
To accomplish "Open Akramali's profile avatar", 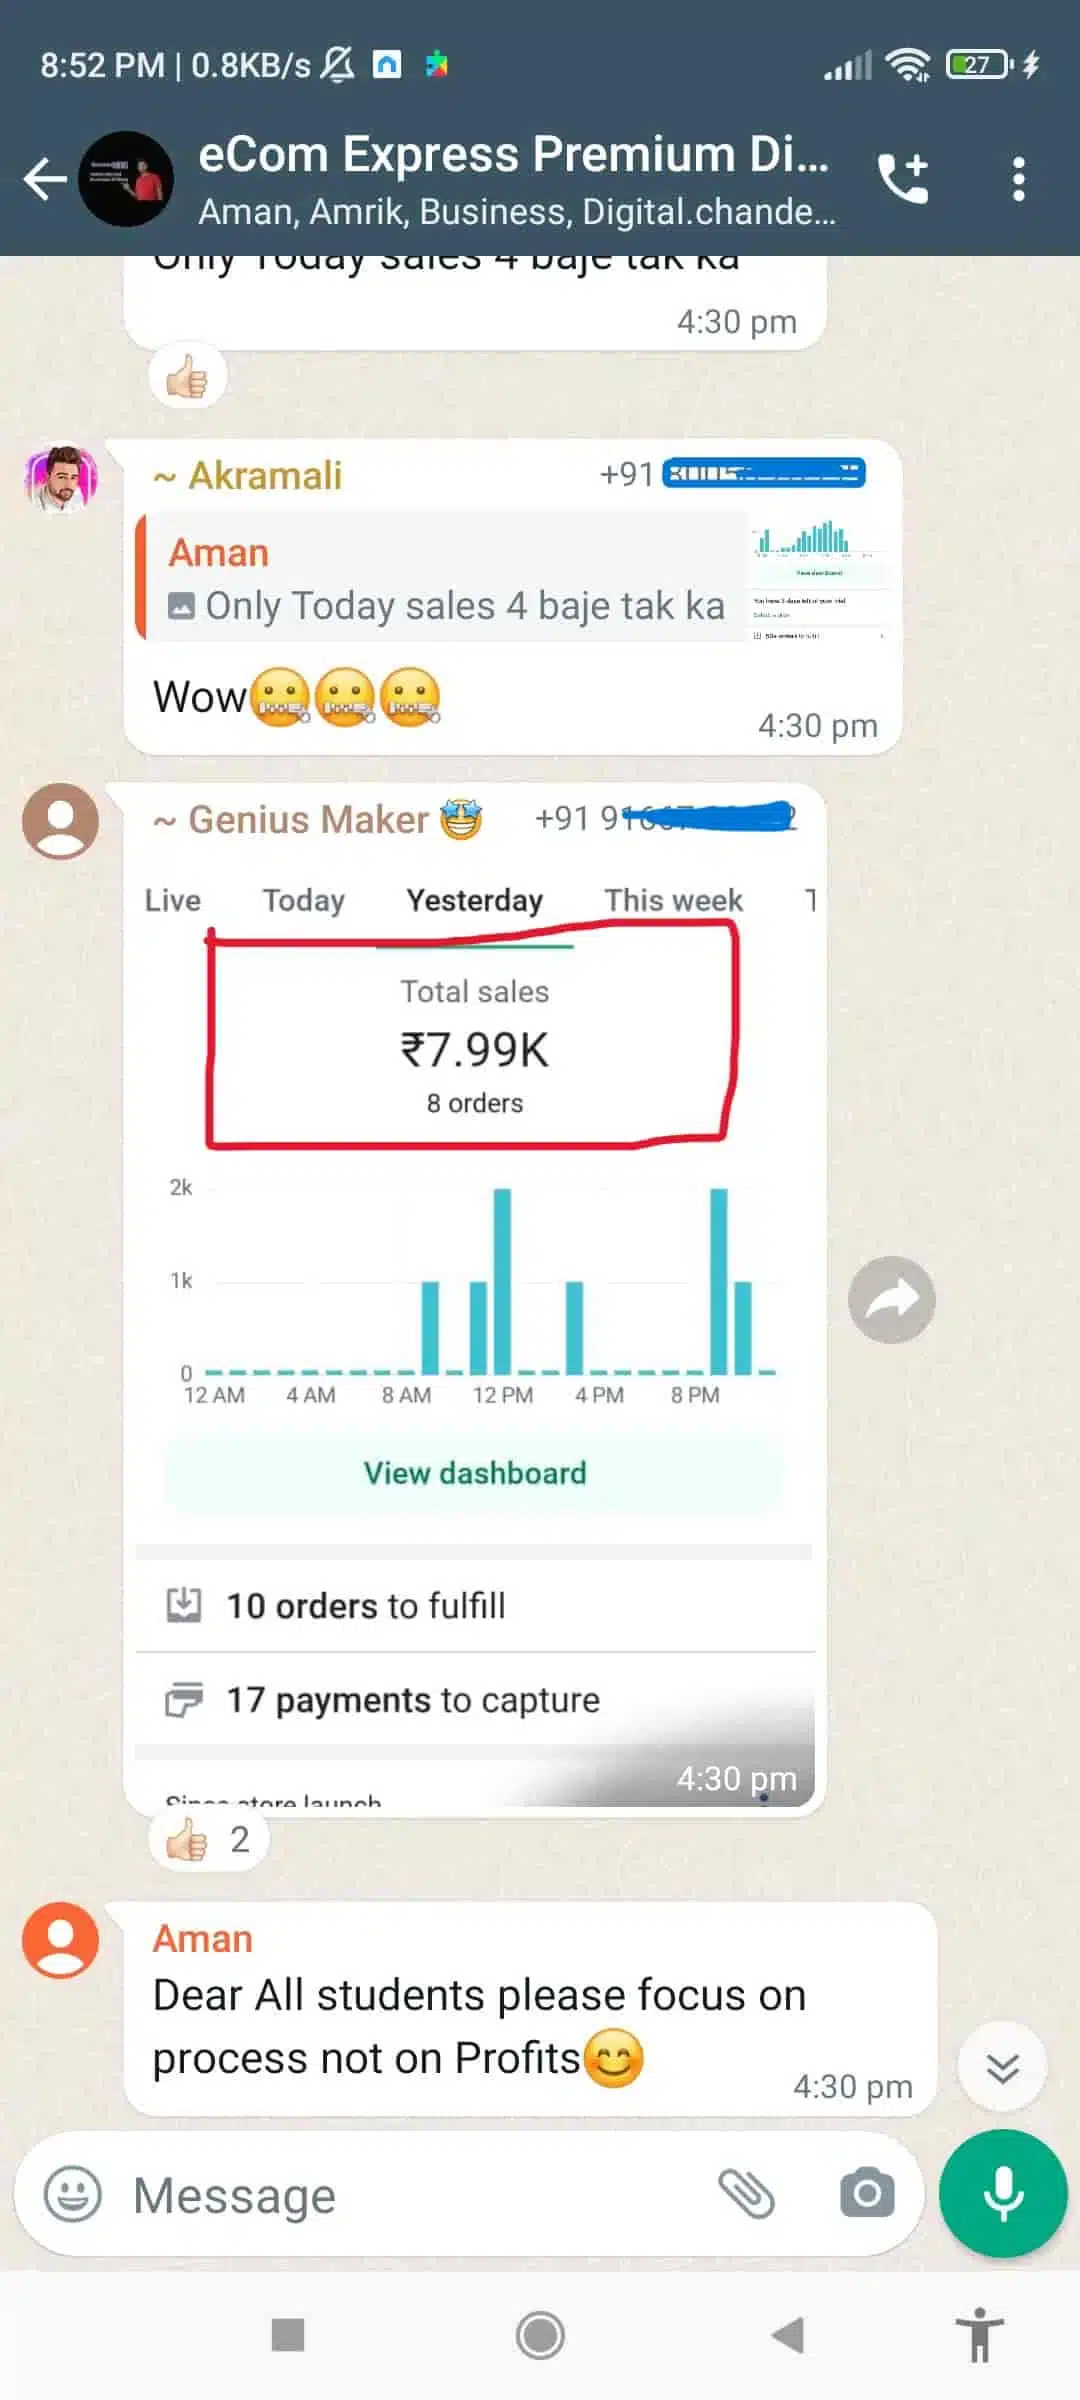I will pos(61,480).
